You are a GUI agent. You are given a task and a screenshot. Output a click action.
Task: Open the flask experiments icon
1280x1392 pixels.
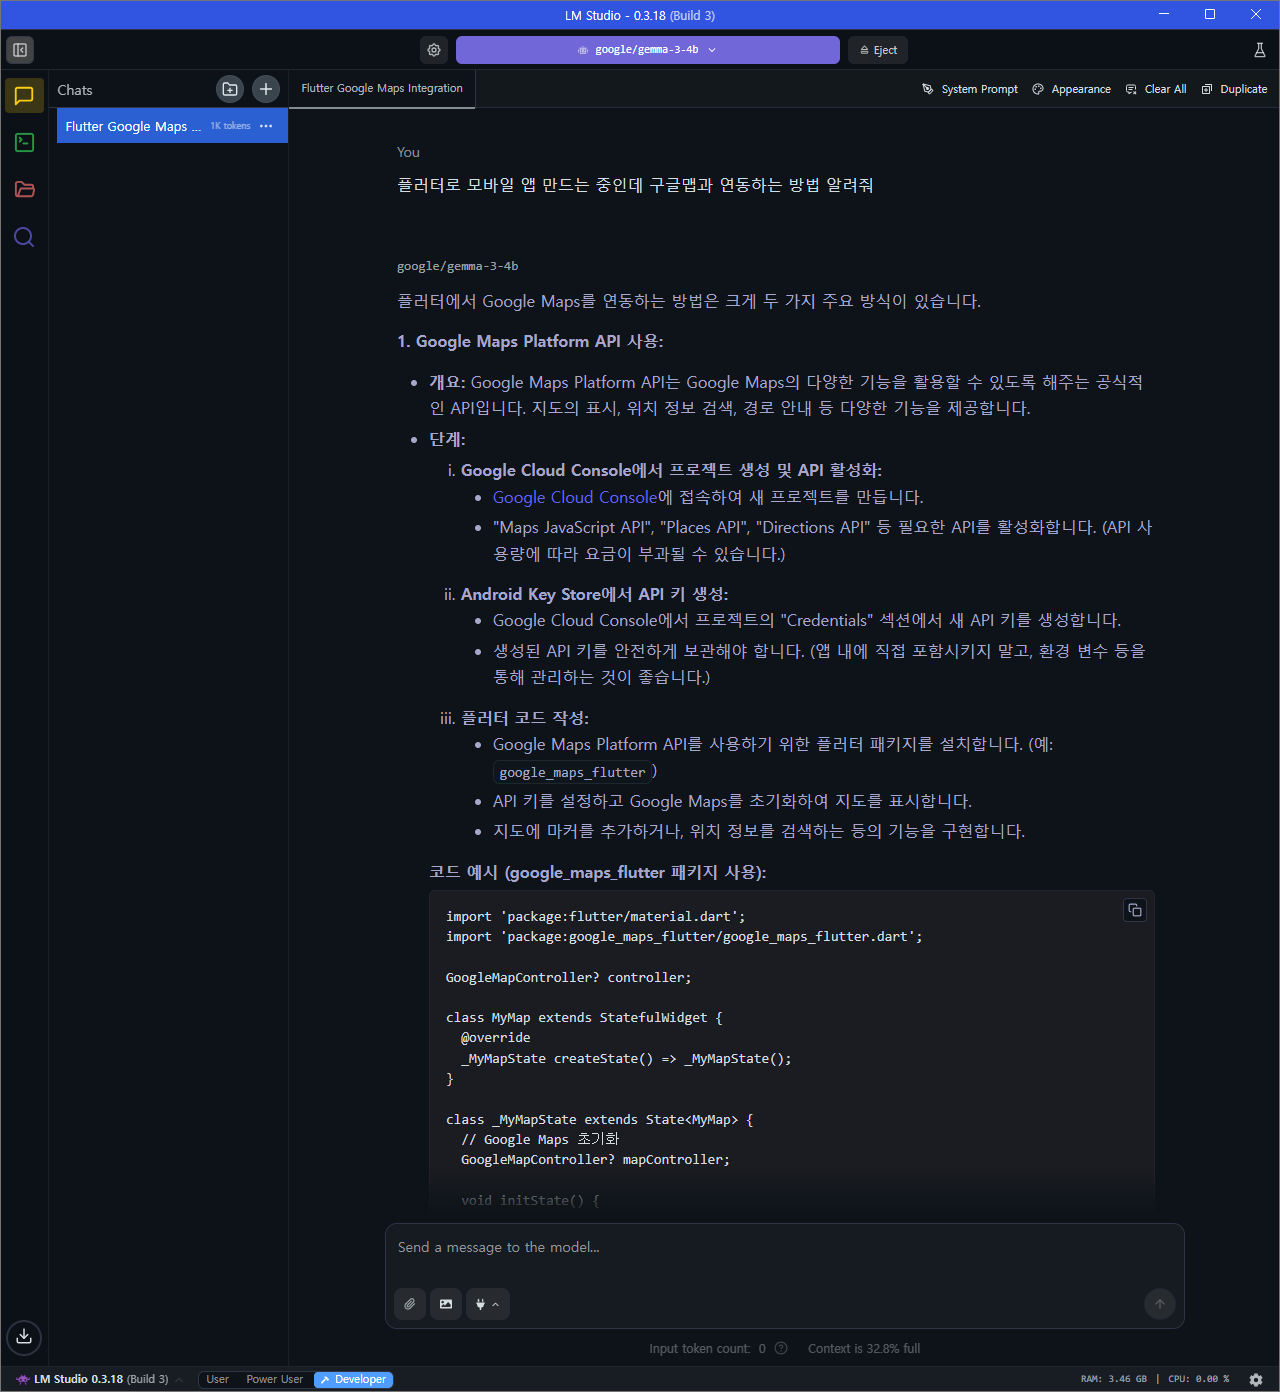(x=1260, y=50)
